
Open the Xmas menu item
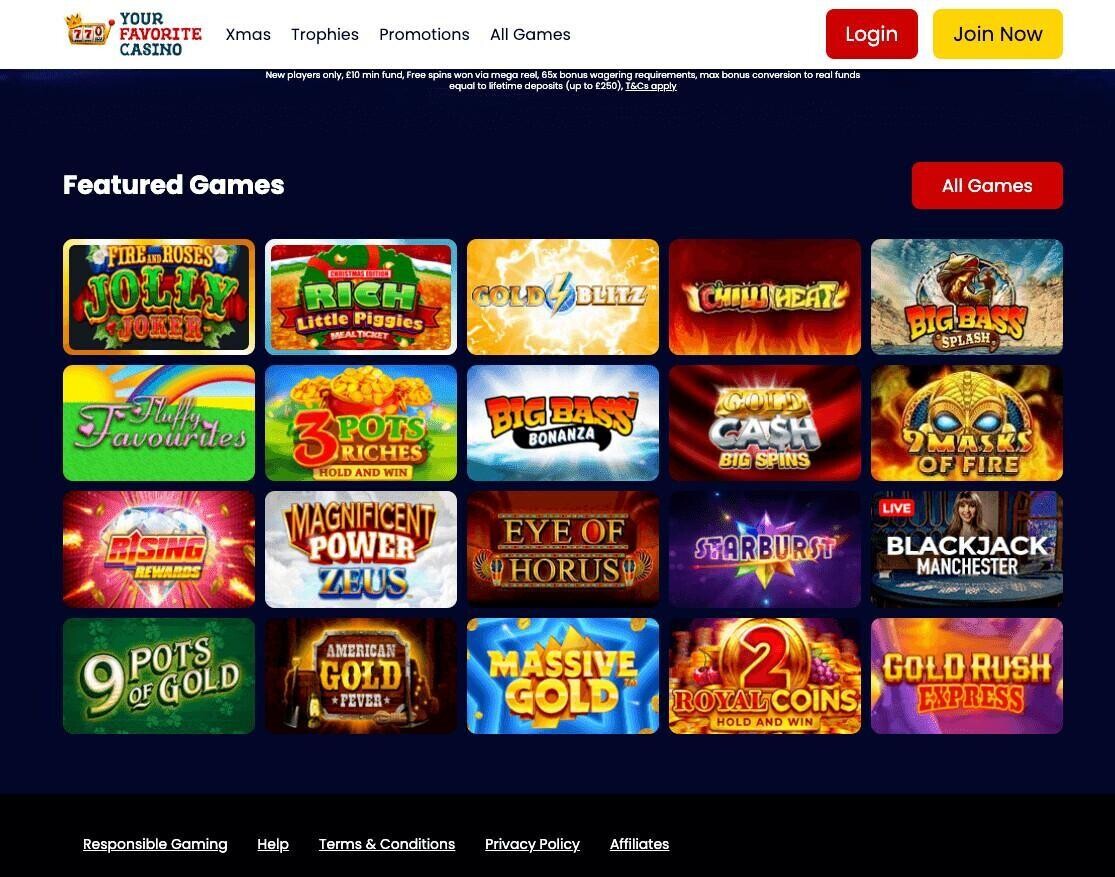248,34
